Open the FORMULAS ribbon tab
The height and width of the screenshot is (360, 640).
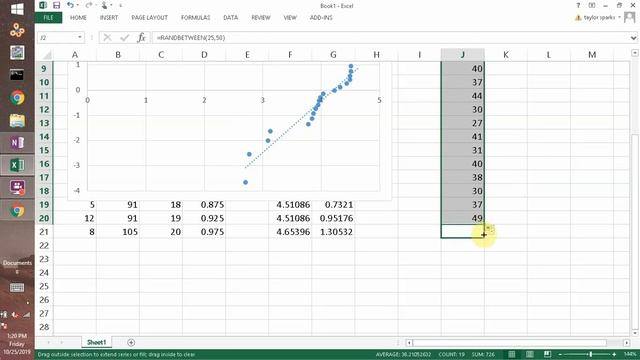pos(195,18)
